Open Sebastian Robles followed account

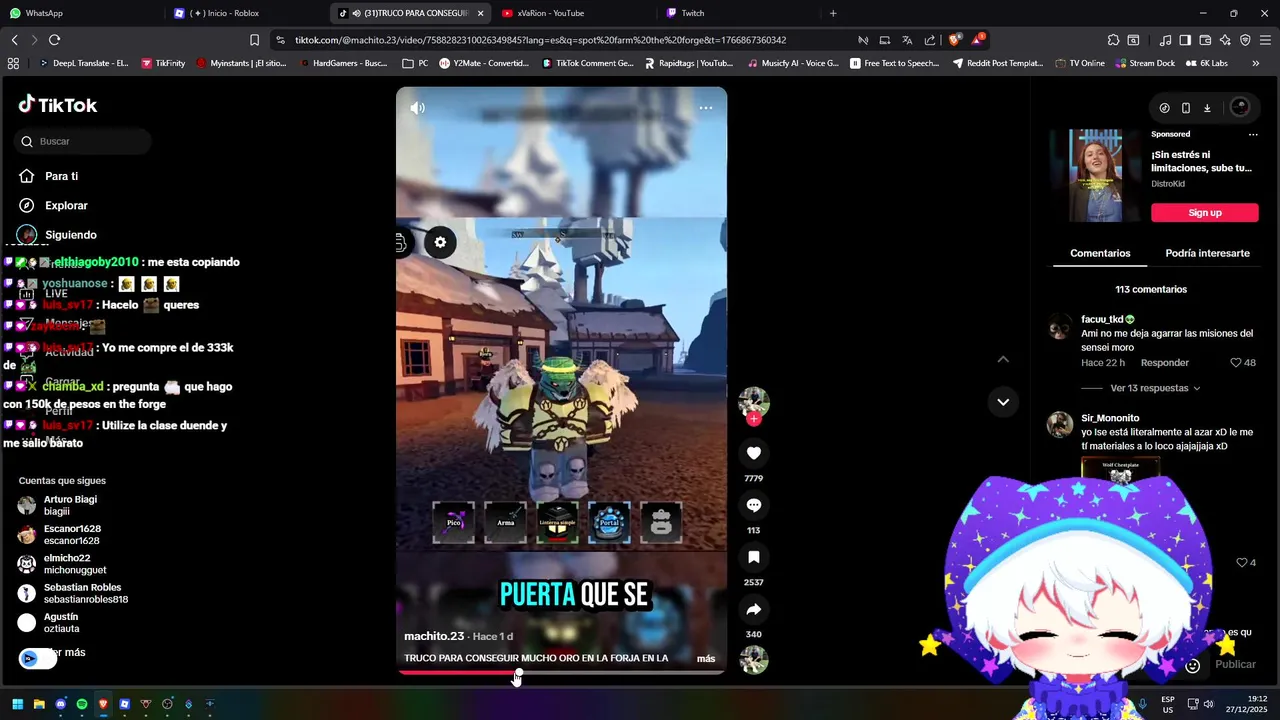[x=73, y=593]
